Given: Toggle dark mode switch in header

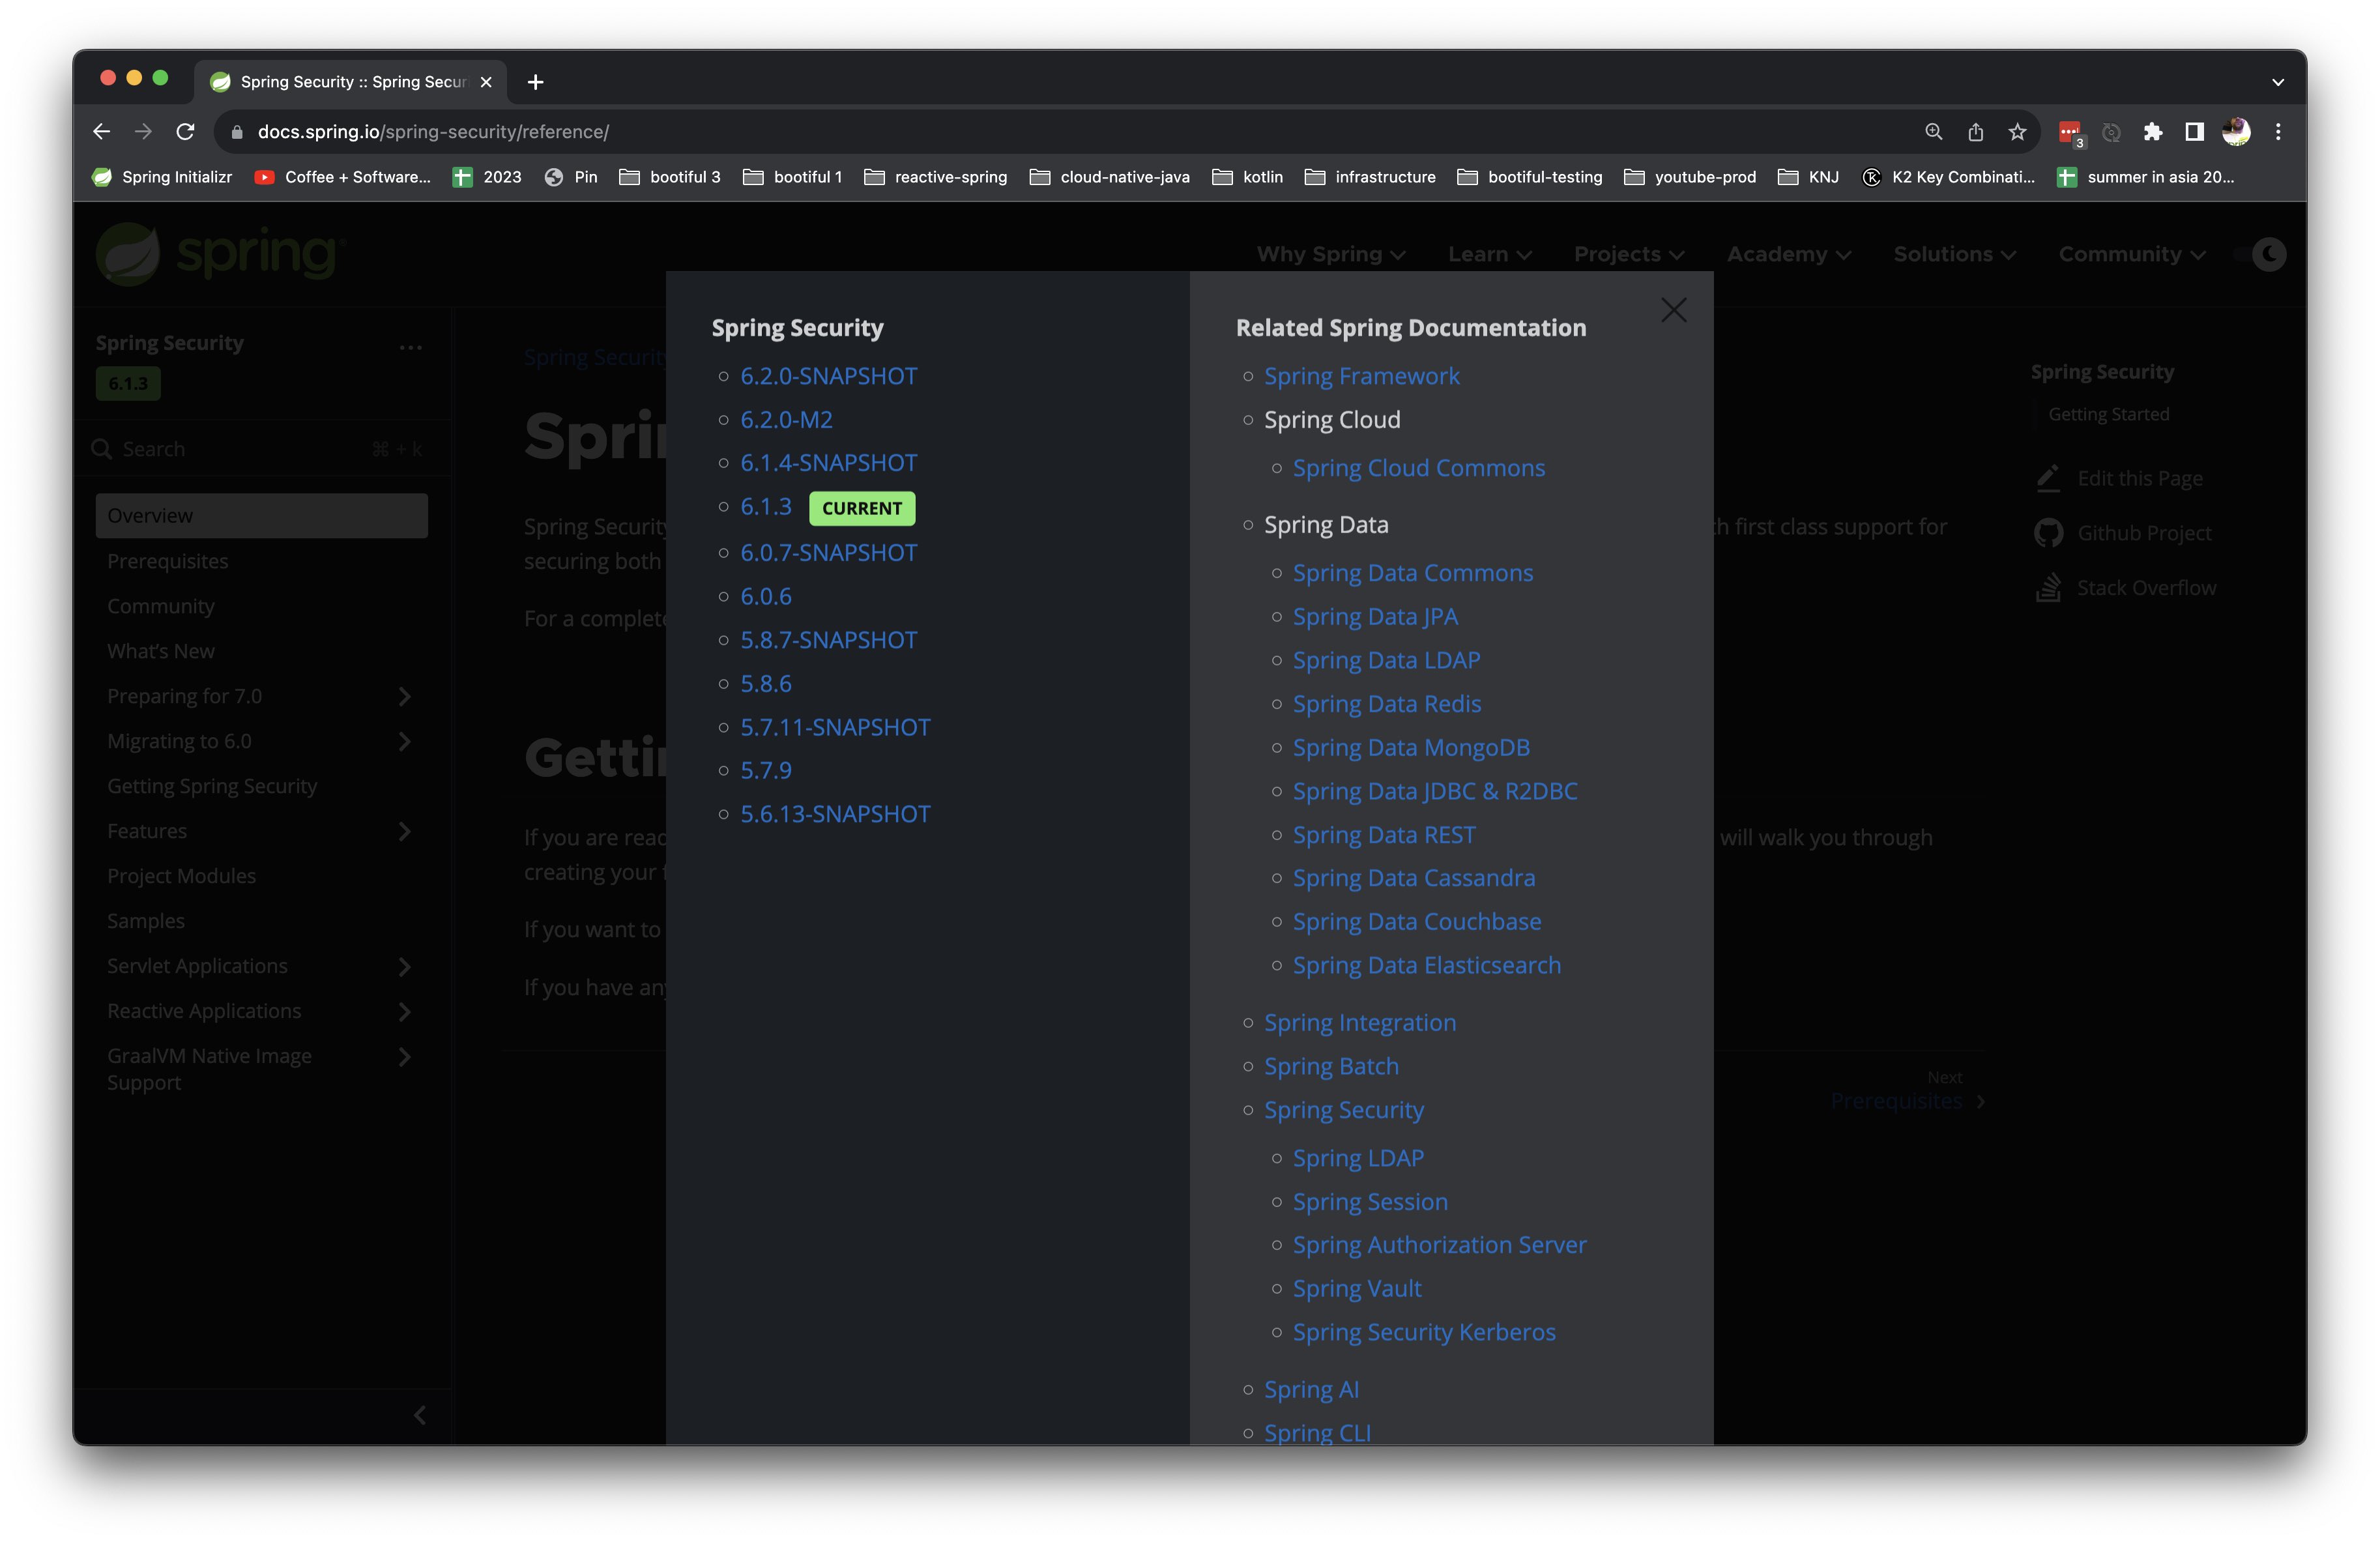Looking at the screenshot, I should (x=2260, y=254).
